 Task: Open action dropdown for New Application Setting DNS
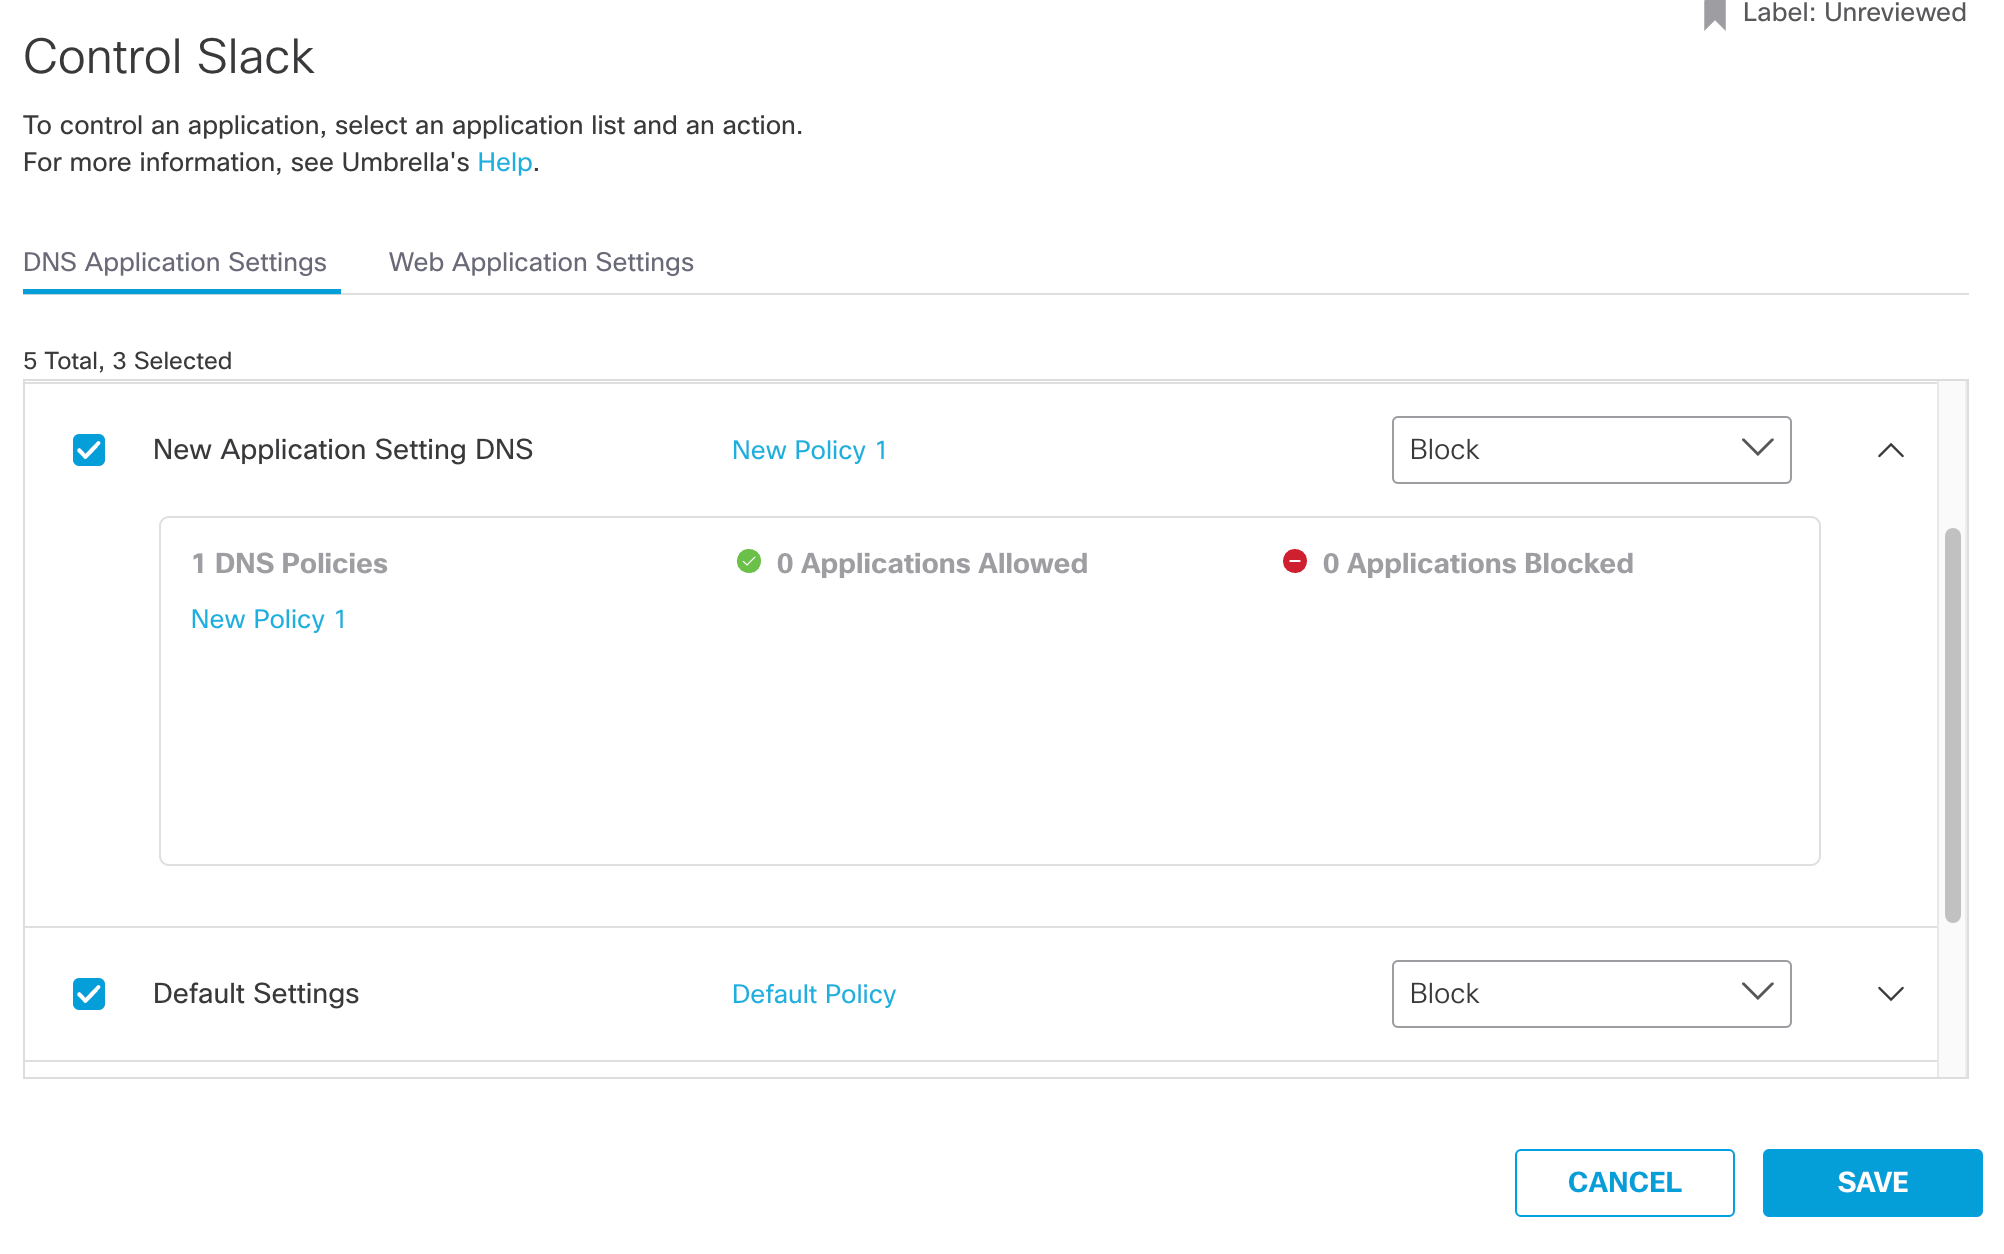(1590, 450)
